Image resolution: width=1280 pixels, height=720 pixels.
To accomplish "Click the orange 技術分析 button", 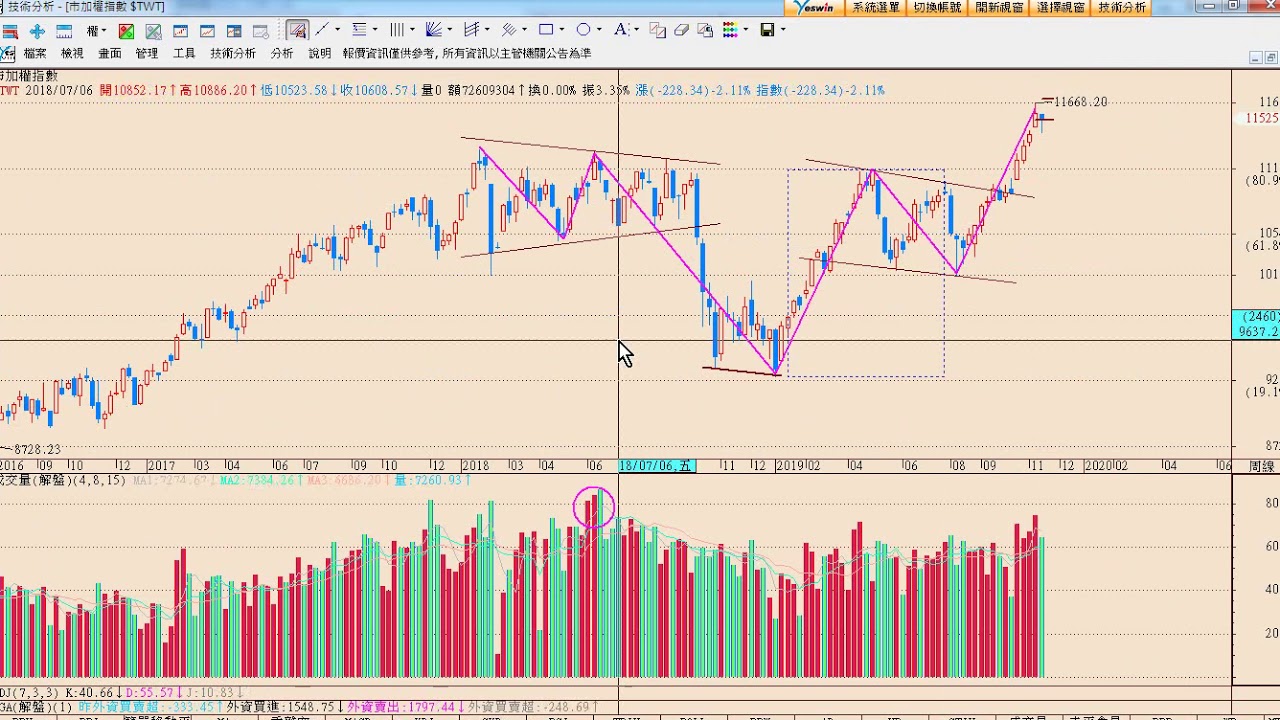I will click(x=1122, y=7).
